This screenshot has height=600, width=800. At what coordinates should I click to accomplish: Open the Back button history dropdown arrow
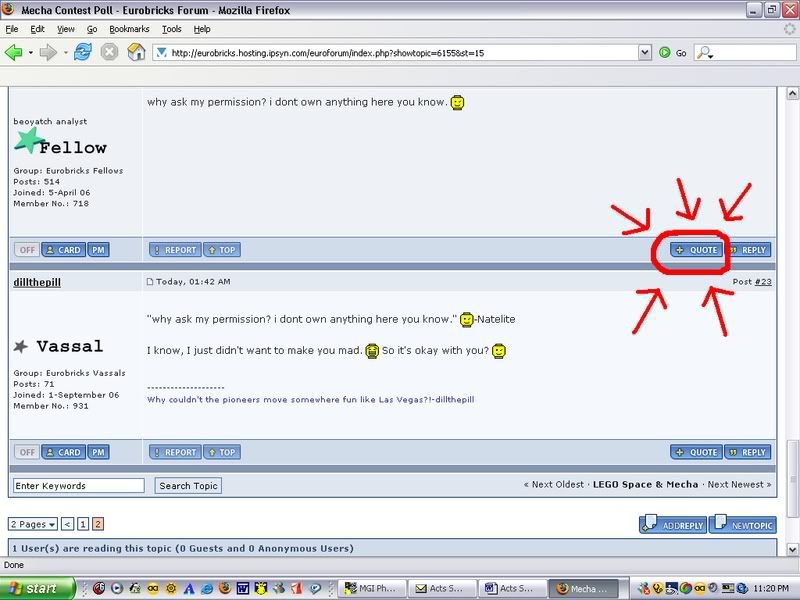tap(31, 52)
